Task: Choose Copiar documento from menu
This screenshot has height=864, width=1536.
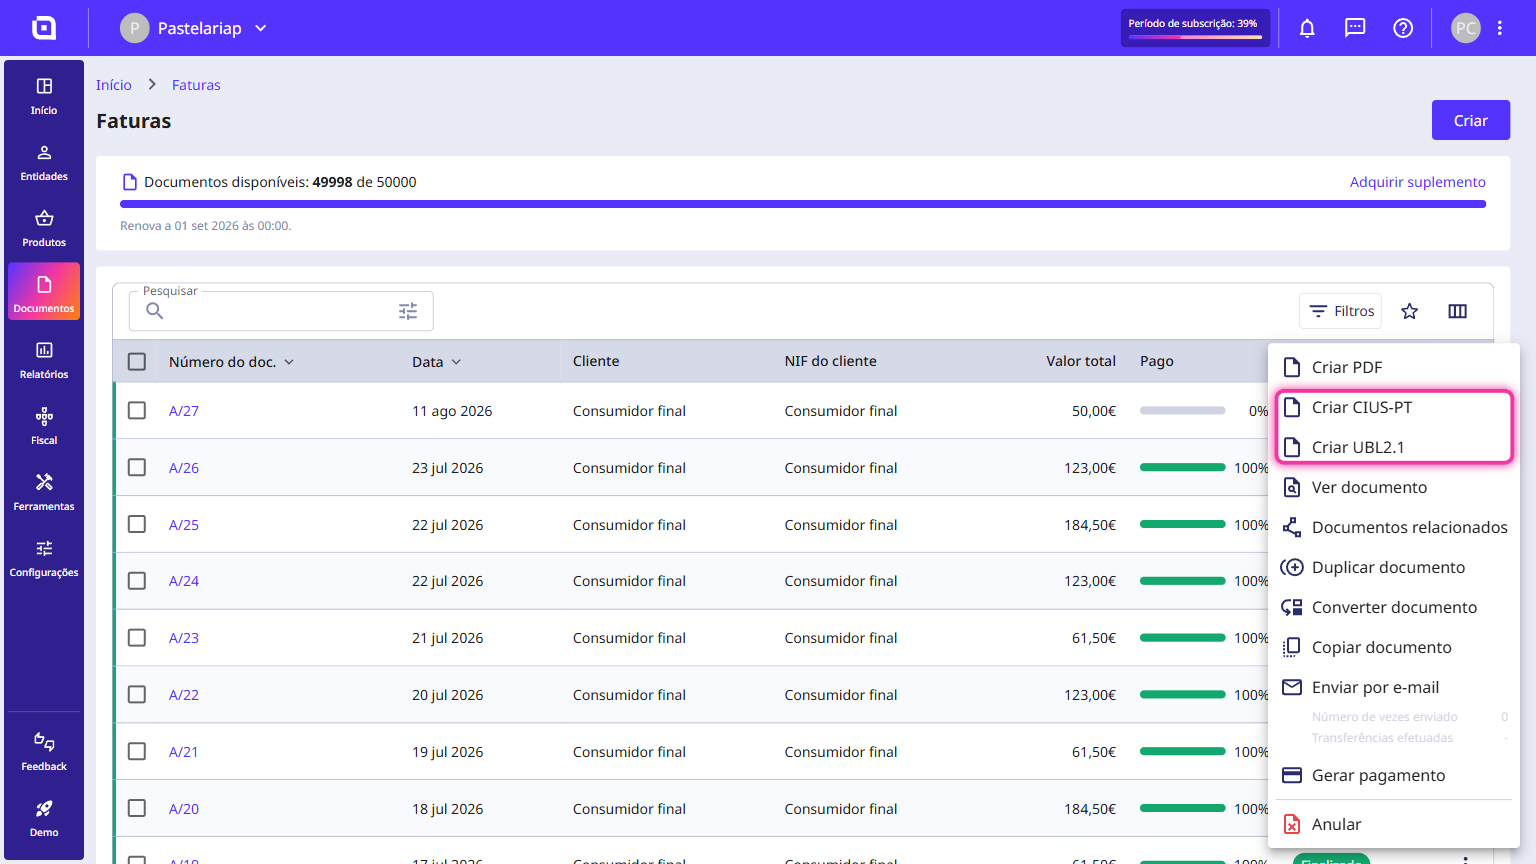Action: coord(1394,647)
